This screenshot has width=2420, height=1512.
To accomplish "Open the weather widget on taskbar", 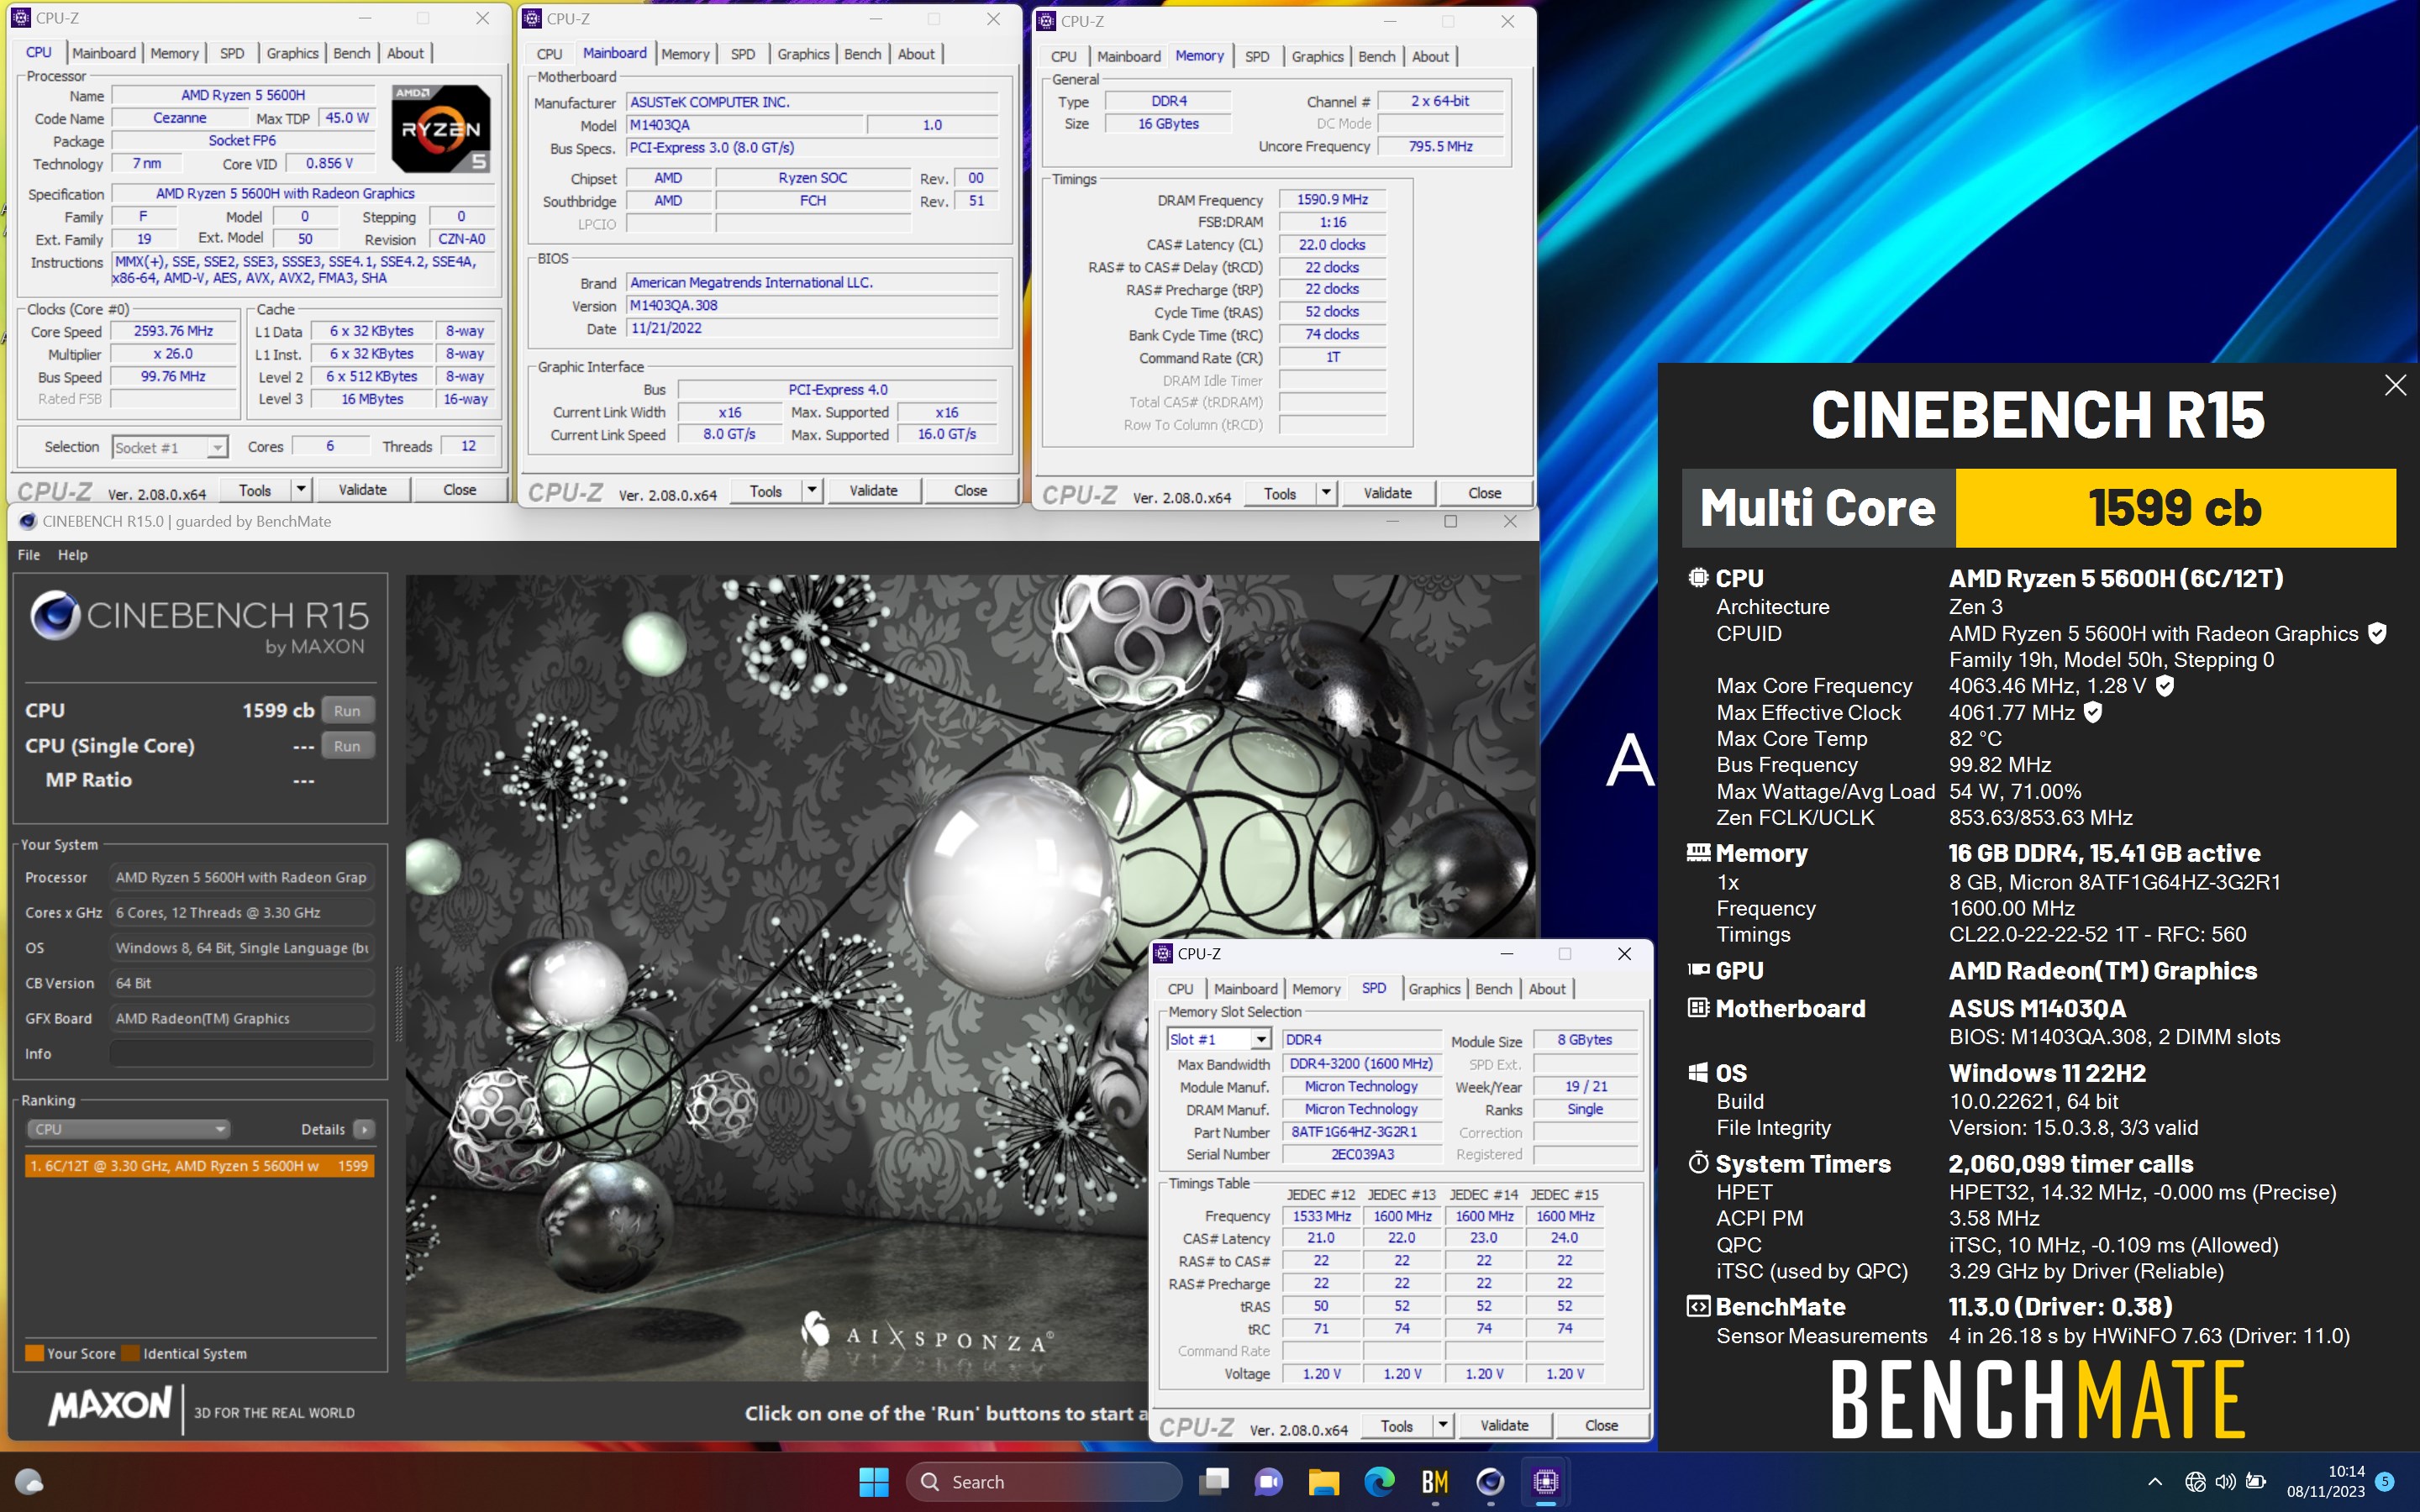I will (29, 1481).
